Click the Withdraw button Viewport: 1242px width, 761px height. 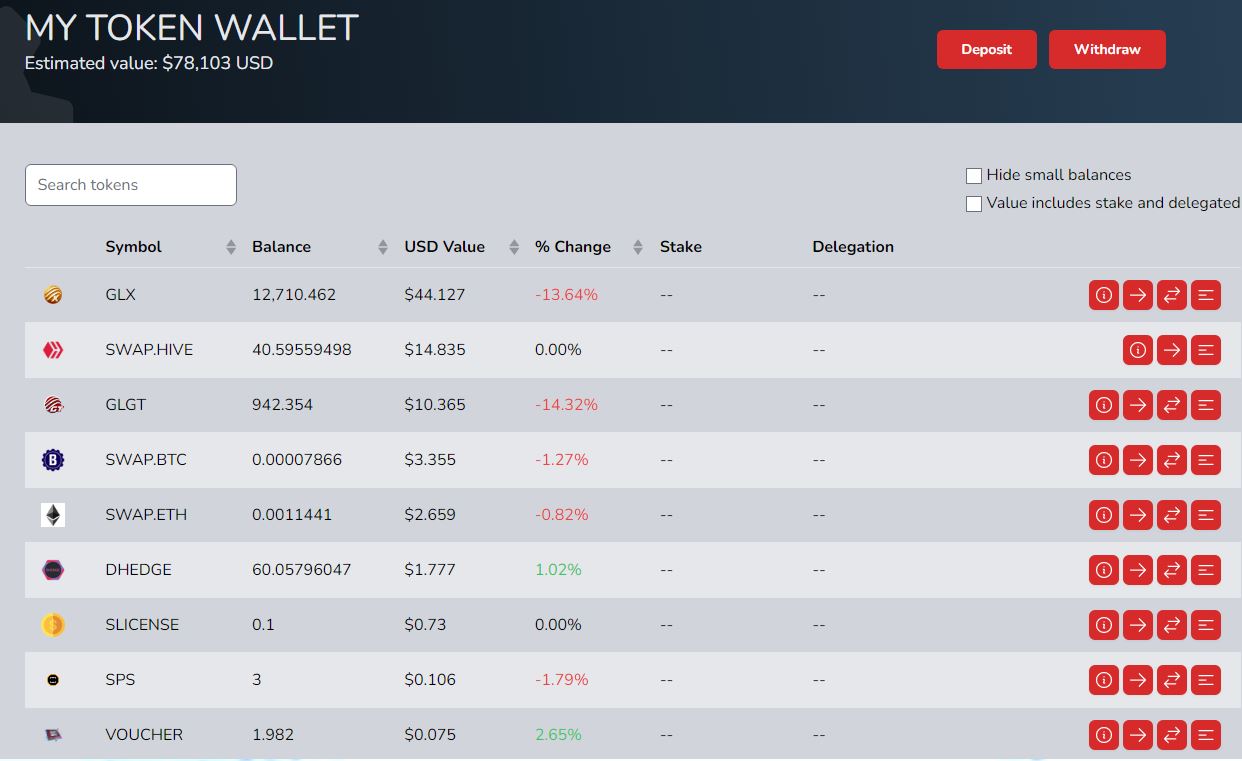point(1107,49)
